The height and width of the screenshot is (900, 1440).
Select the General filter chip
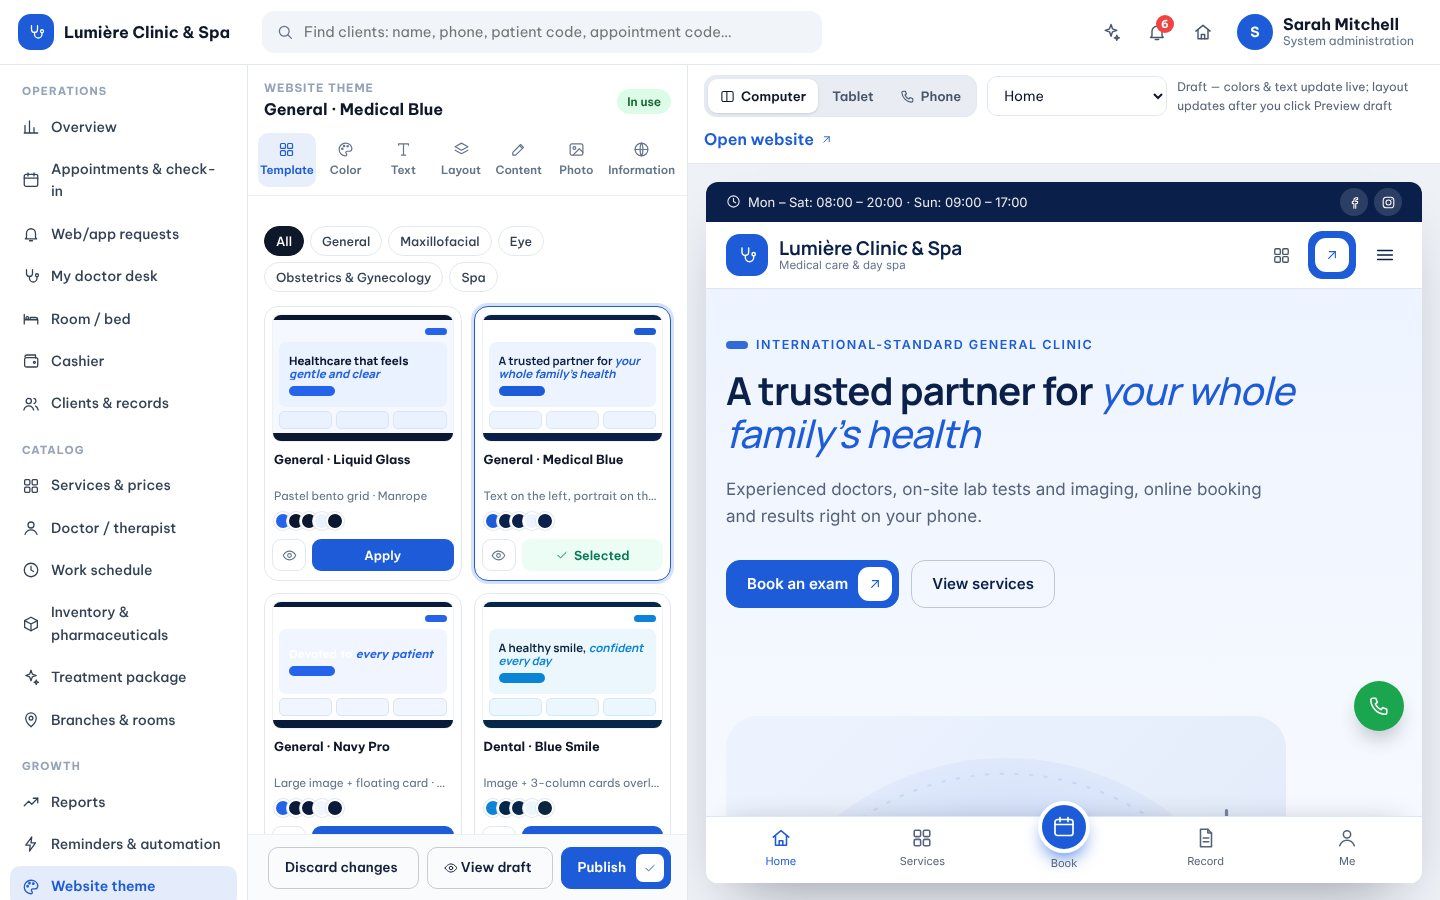coord(346,241)
